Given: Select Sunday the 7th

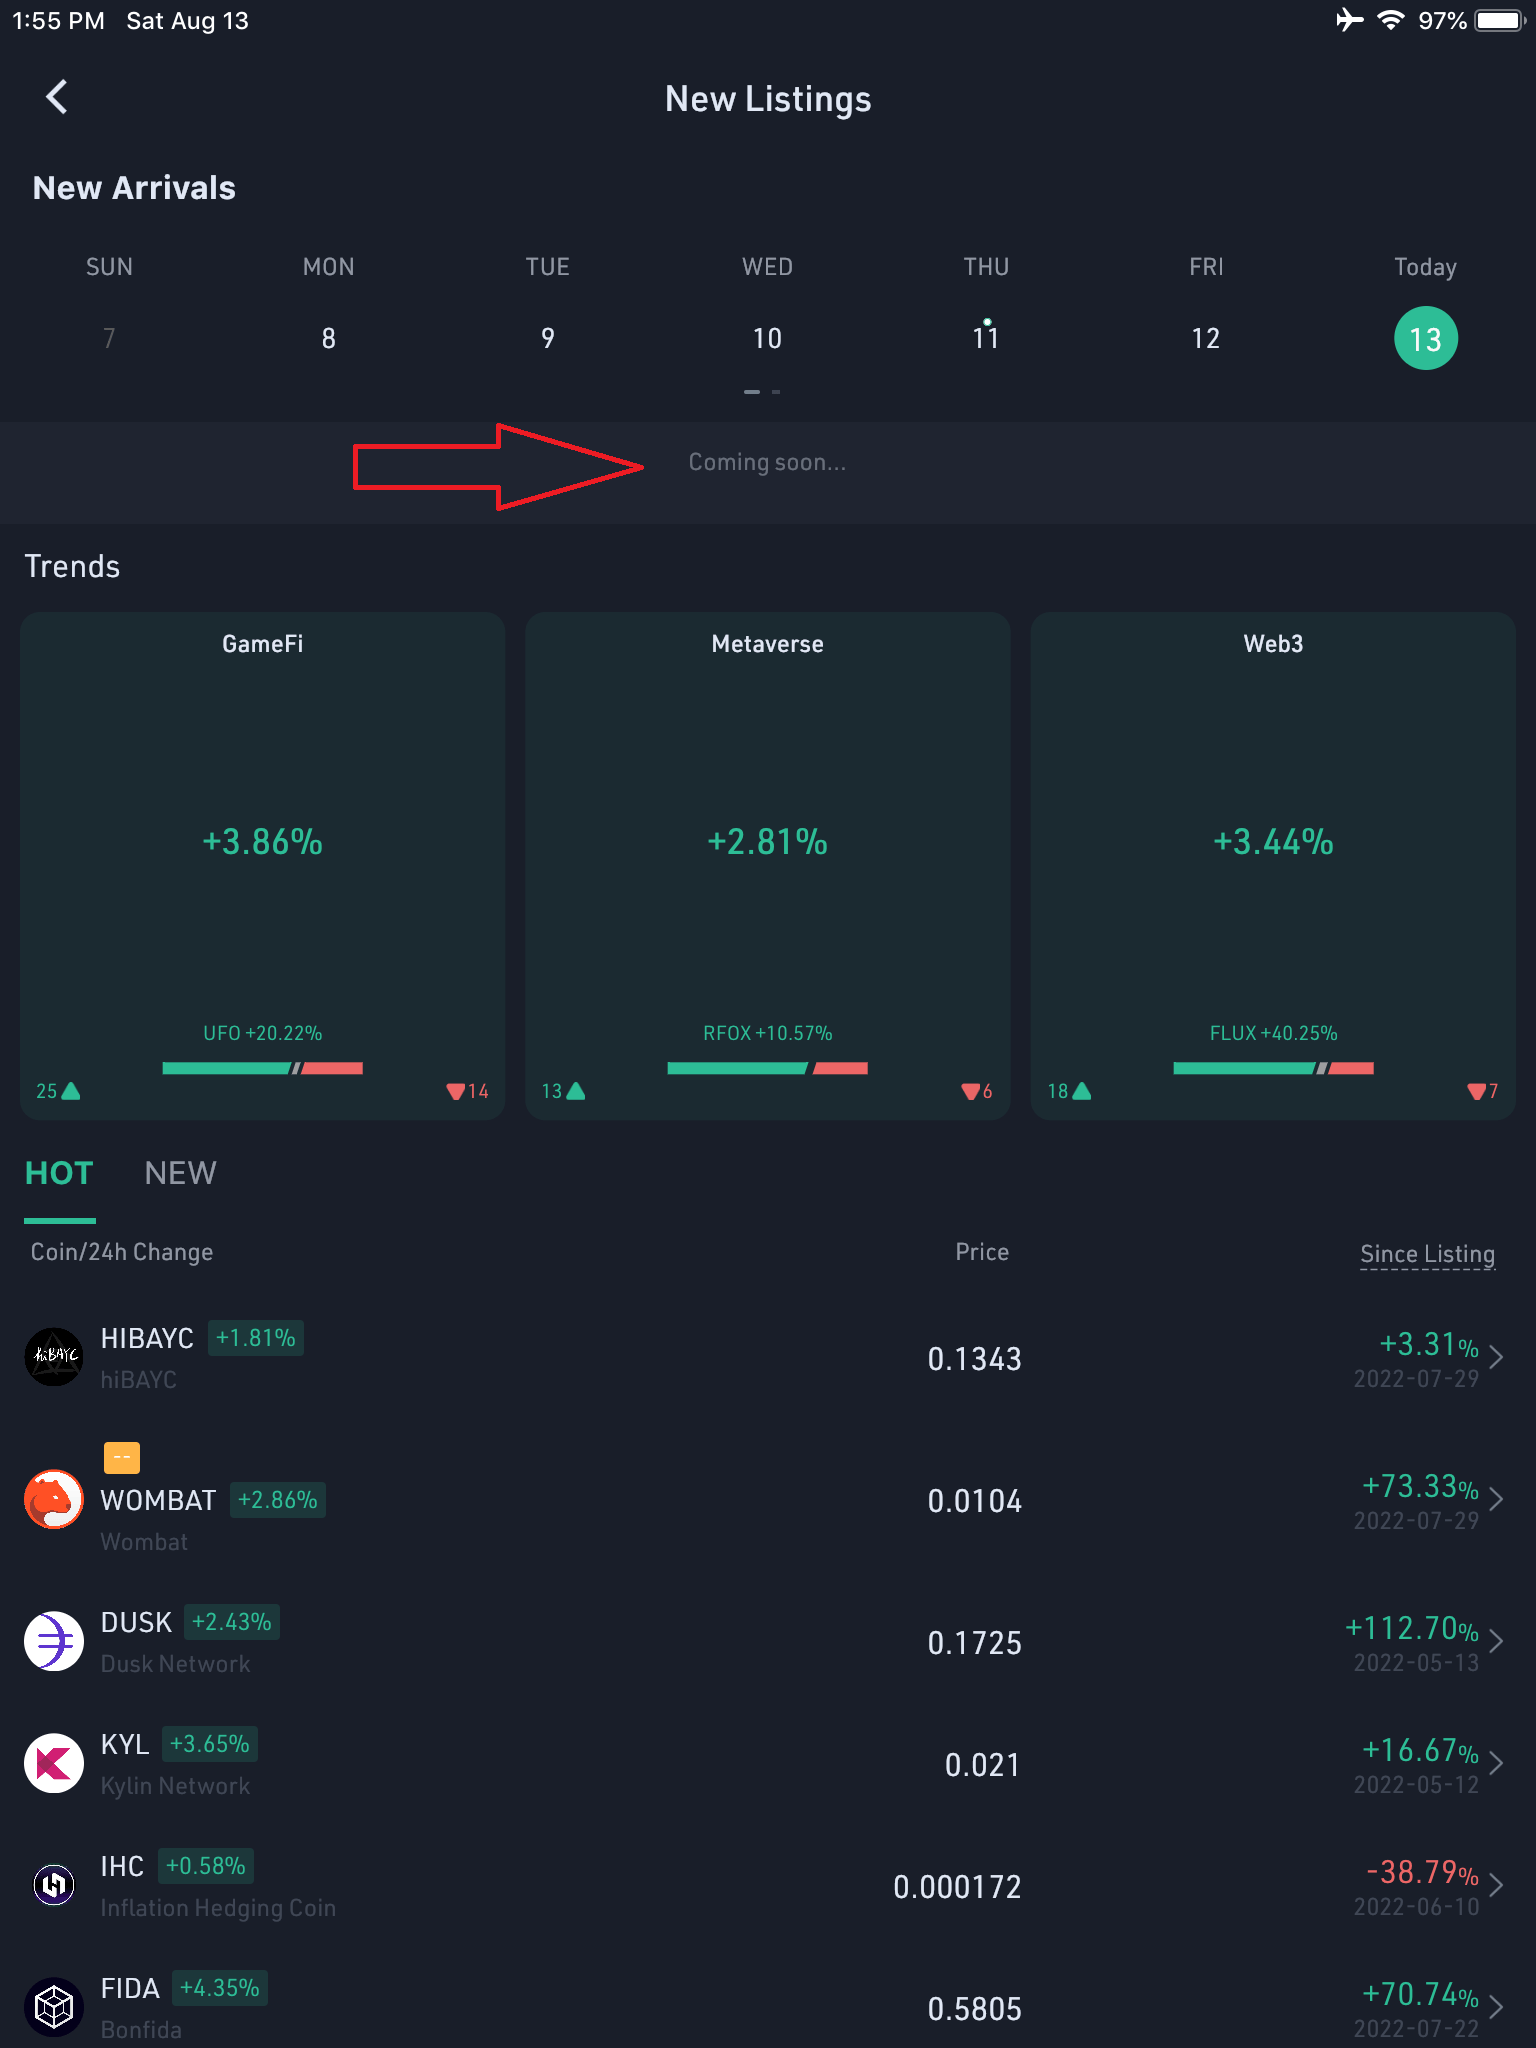Looking at the screenshot, I should pos(109,338).
